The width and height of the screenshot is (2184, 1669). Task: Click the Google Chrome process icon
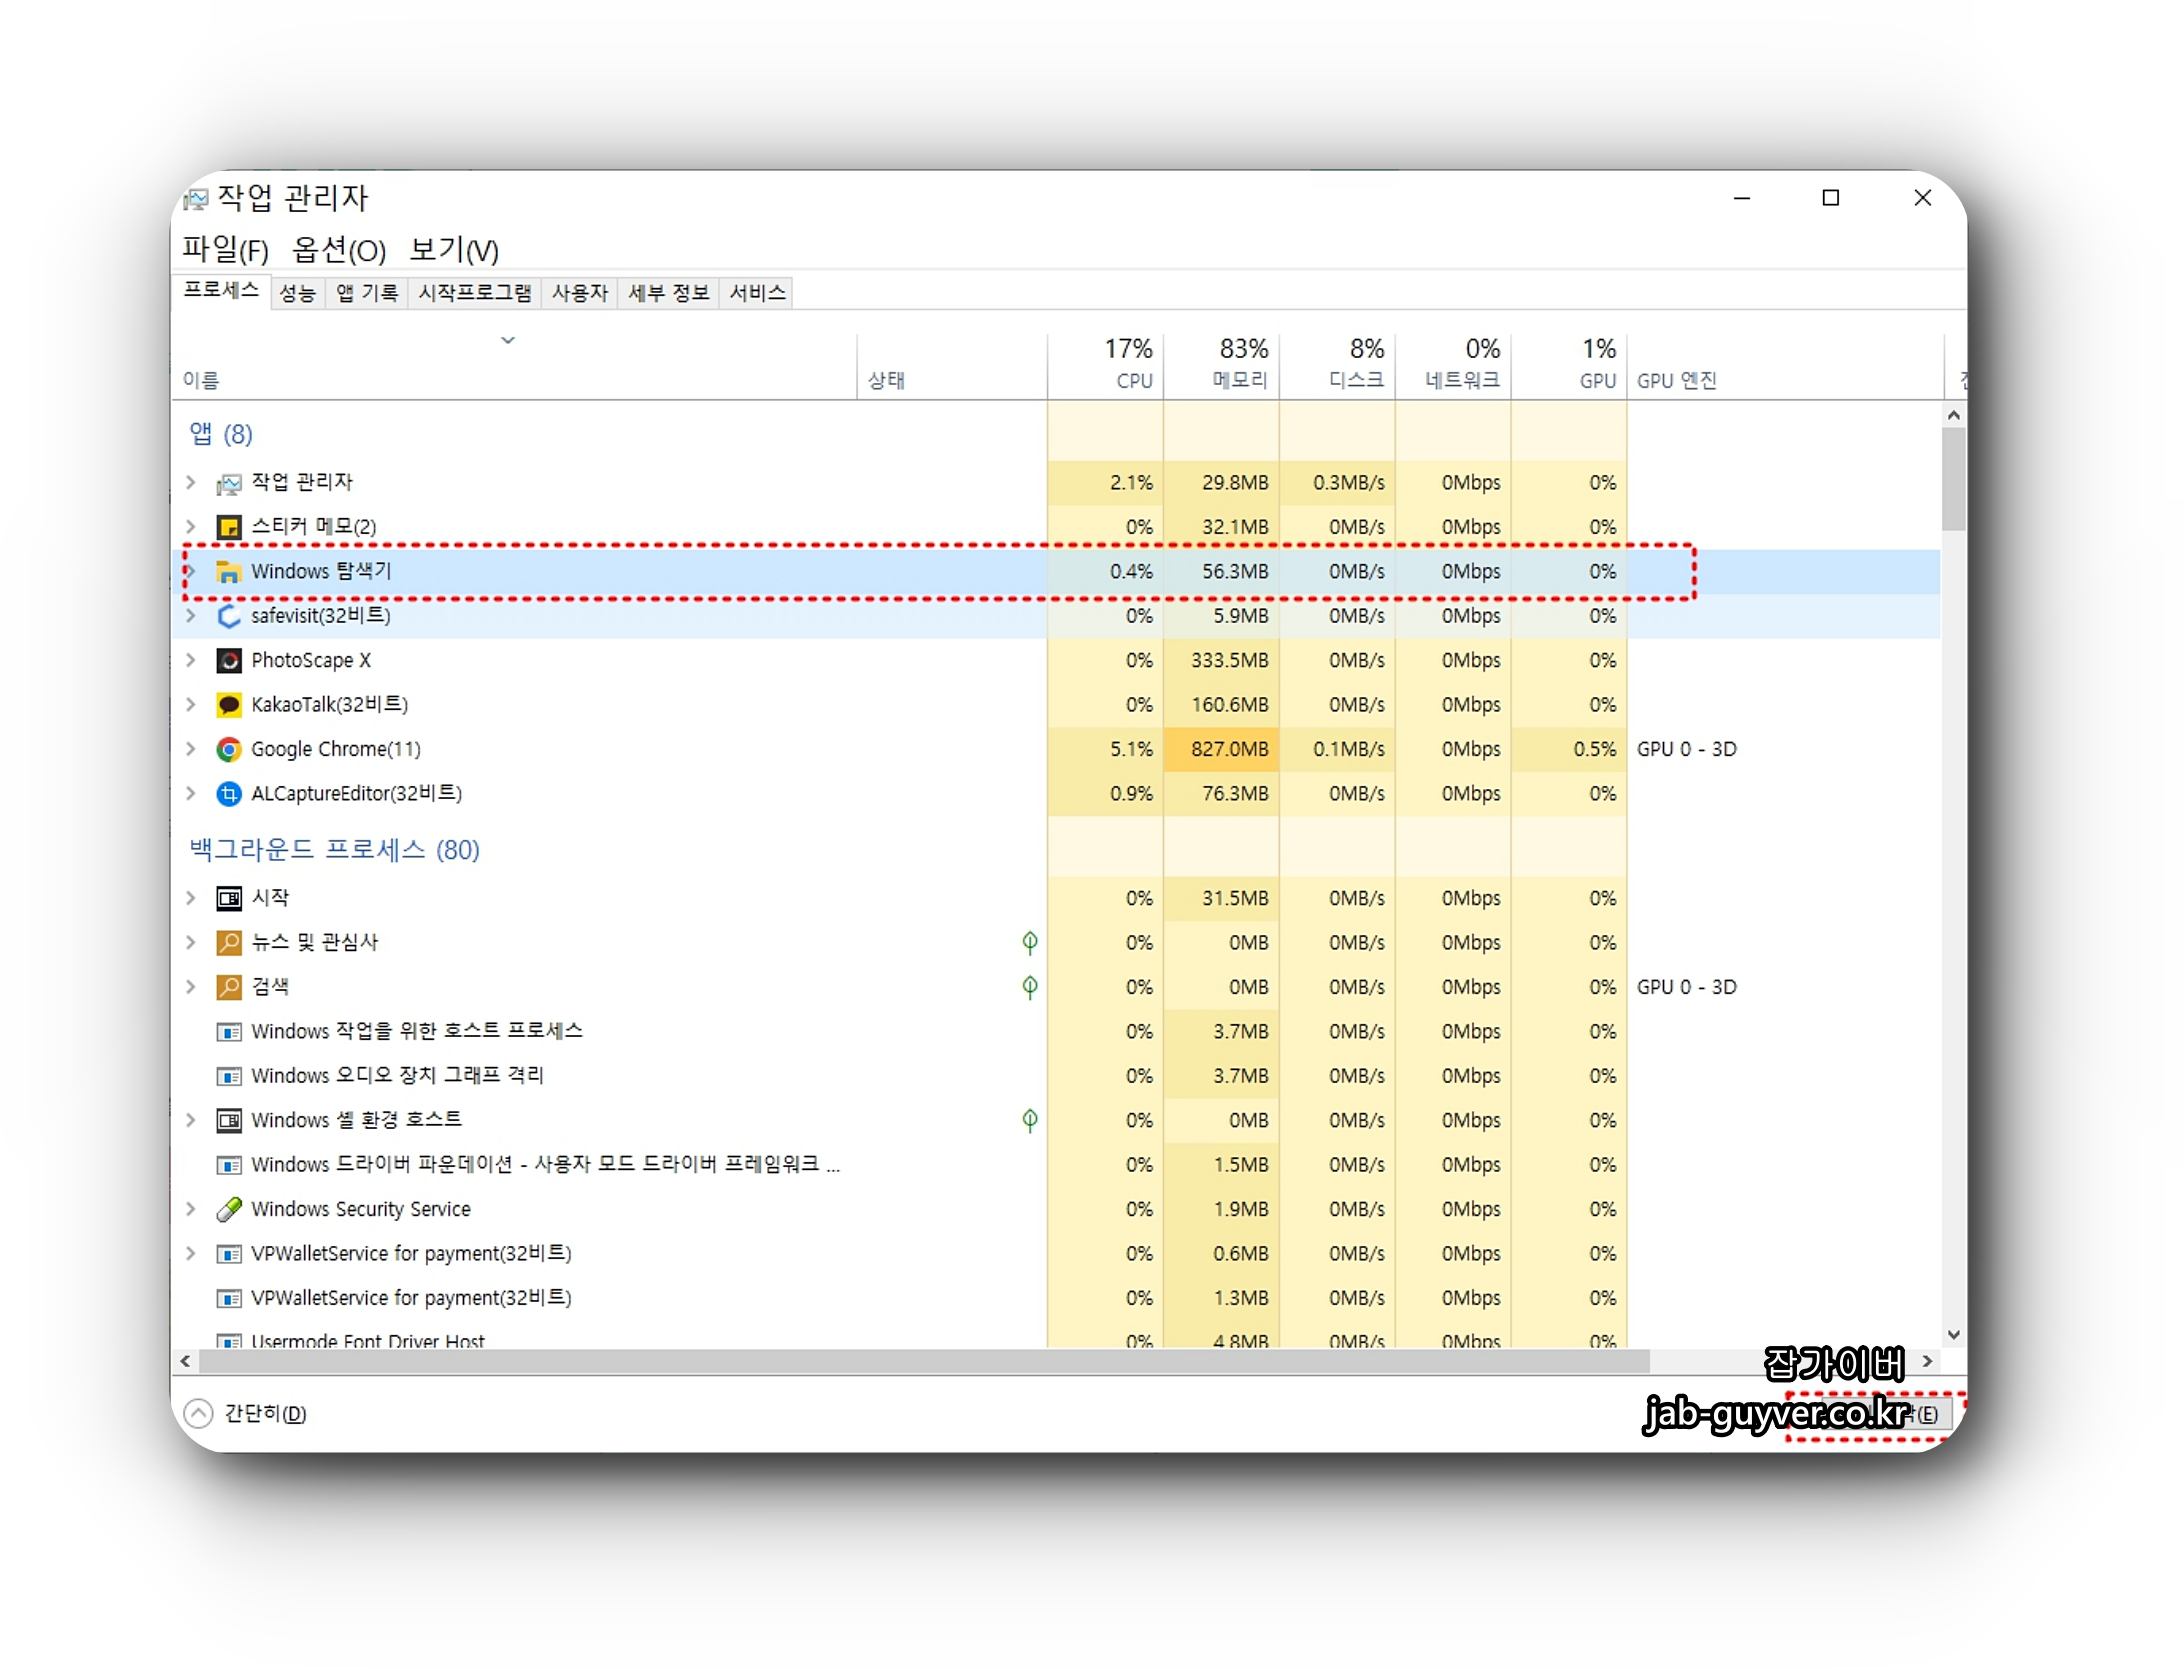click(229, 749)
